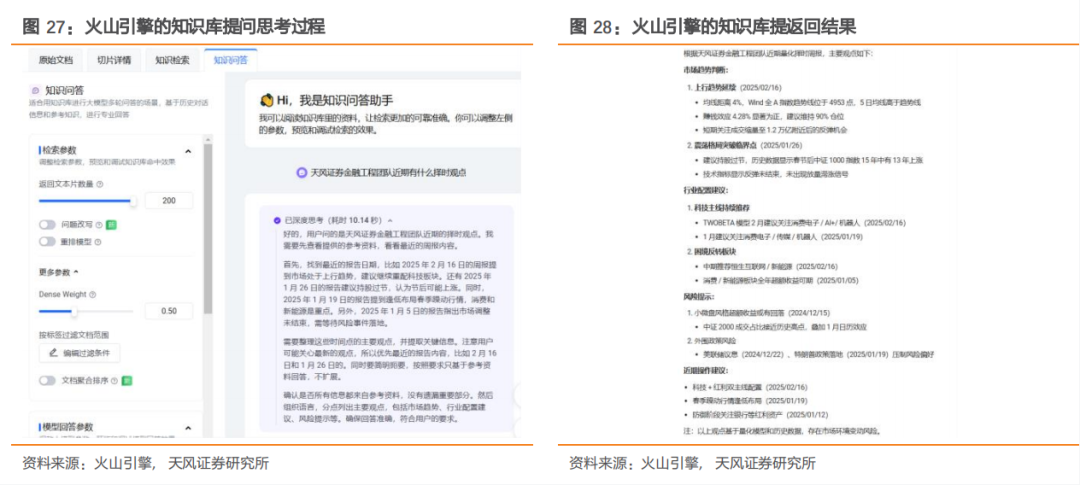
Task: Toggle the 文档聚合排序 switch
Action: click(47, 380)
